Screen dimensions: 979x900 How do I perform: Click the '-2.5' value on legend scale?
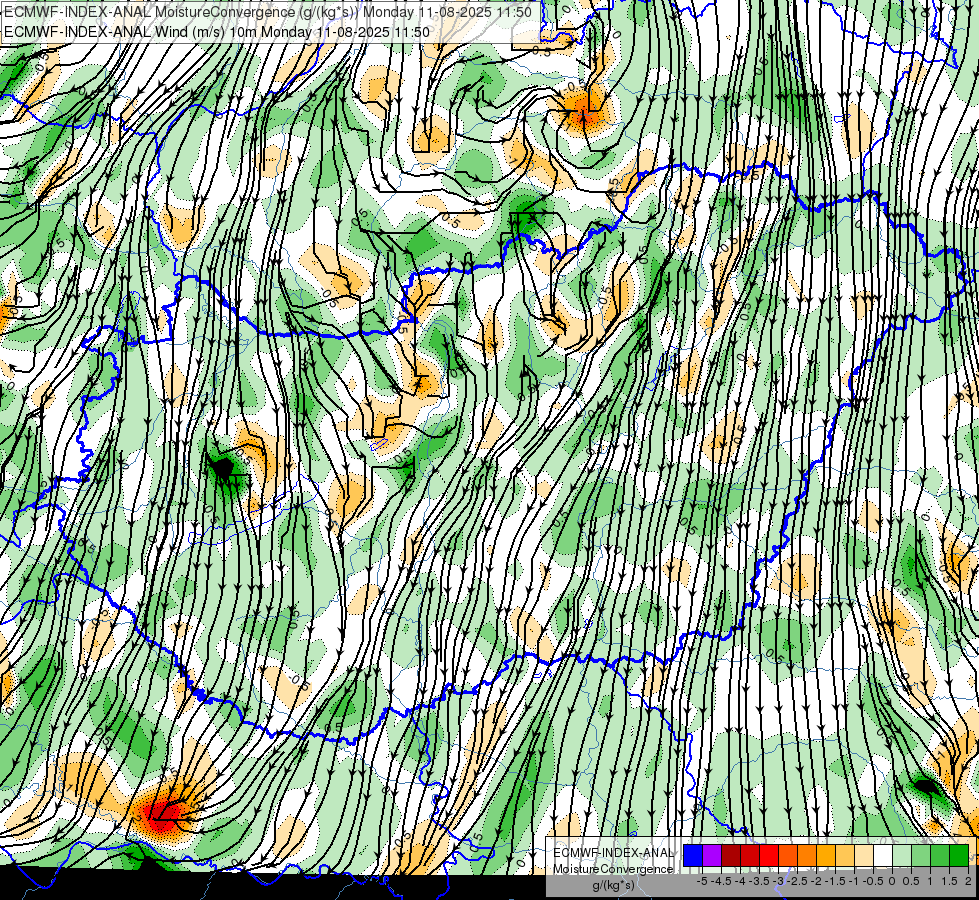point(798,881)
